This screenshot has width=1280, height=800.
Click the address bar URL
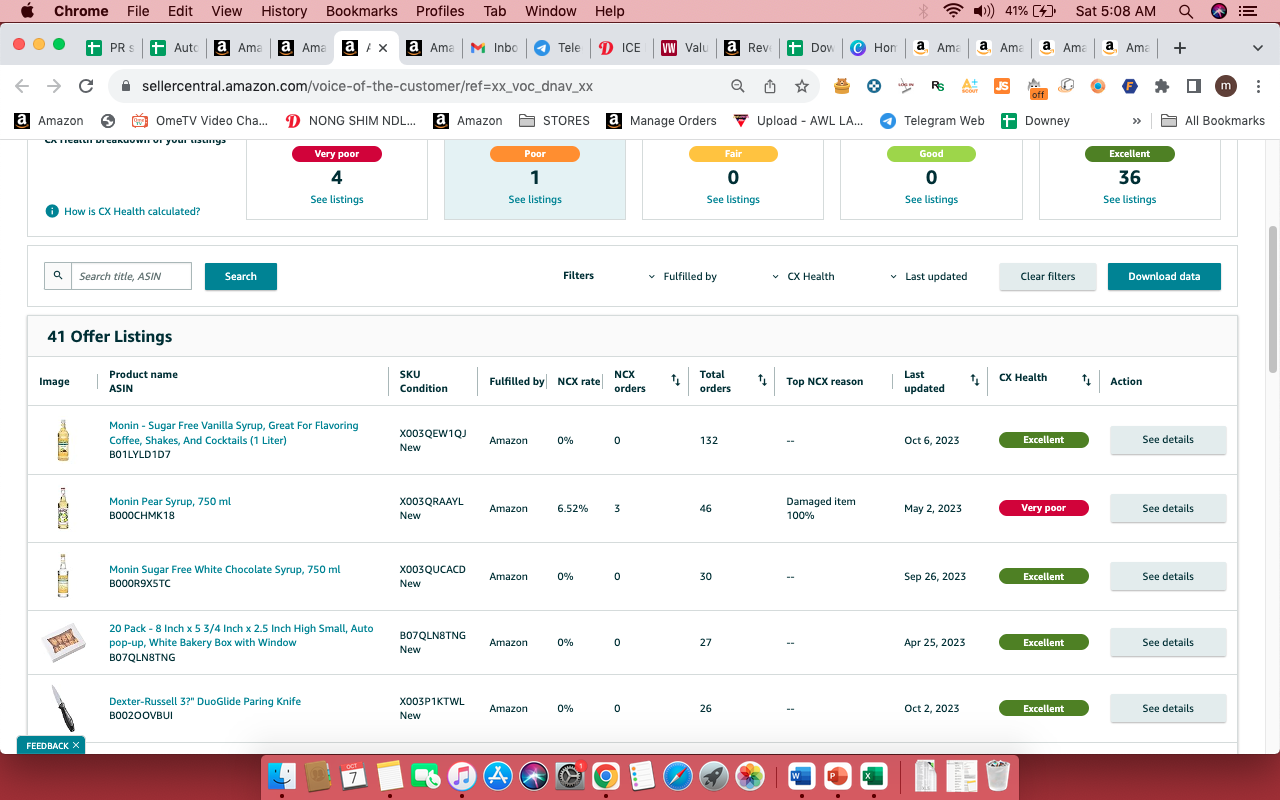[x=367, y=86]
